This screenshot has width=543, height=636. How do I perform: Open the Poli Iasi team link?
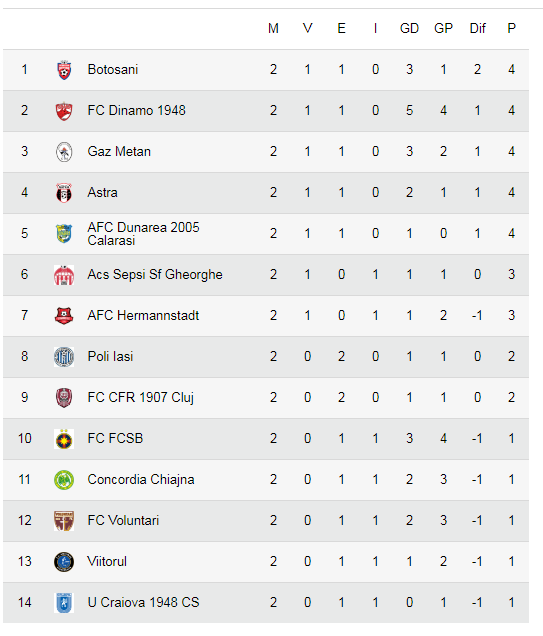pos(110,357)
